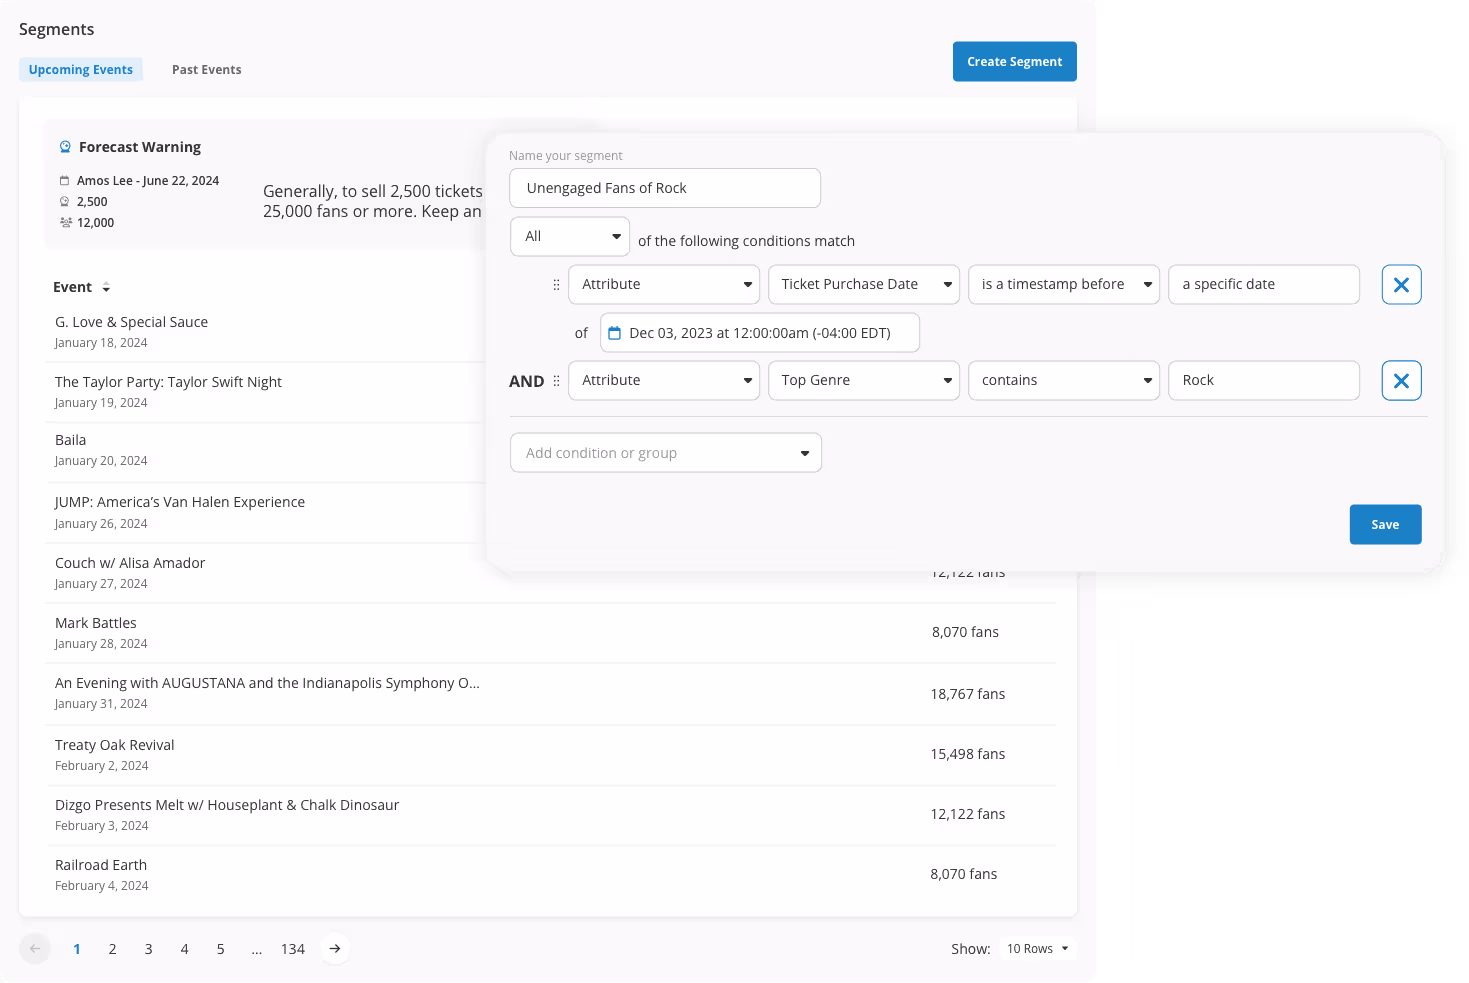Open the Ticket Purchase Date dropdown
The image size is (1469, 983).
pyautogui.click(x=864, y=285)
